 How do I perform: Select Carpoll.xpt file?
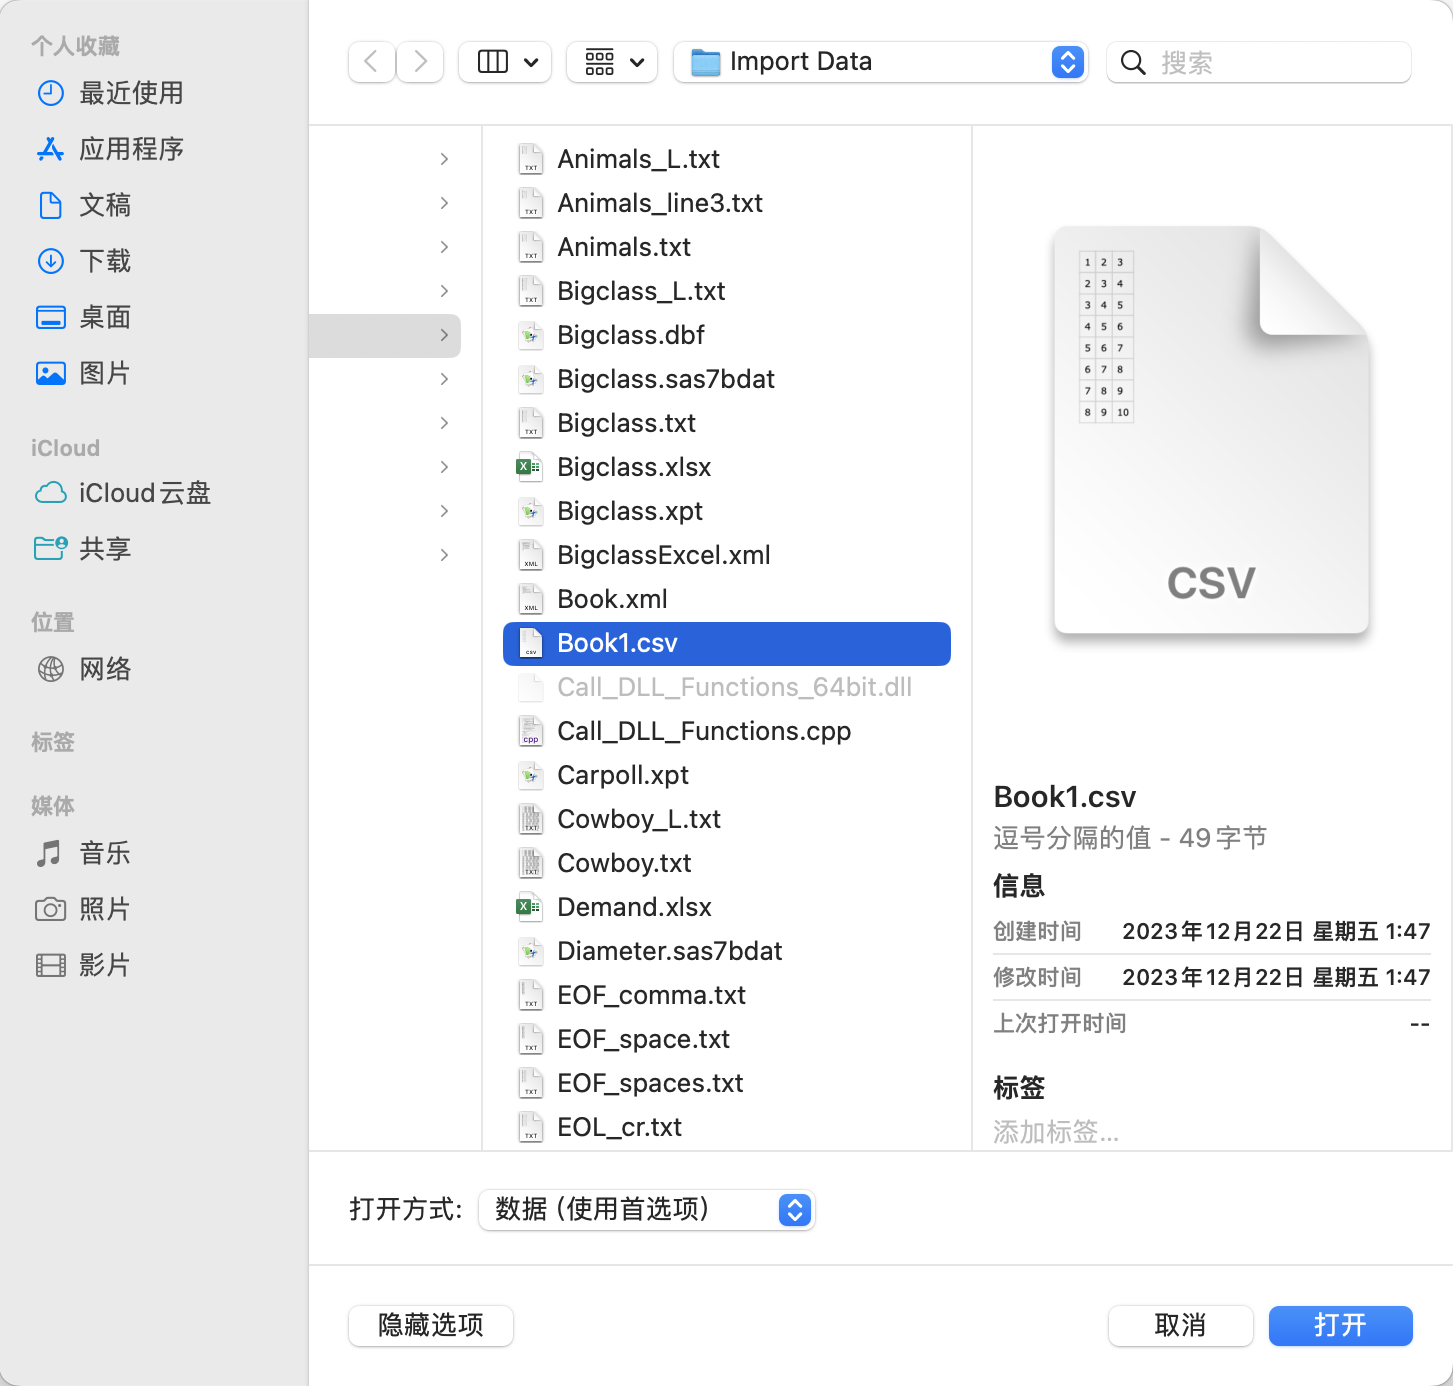pos(726,775)
